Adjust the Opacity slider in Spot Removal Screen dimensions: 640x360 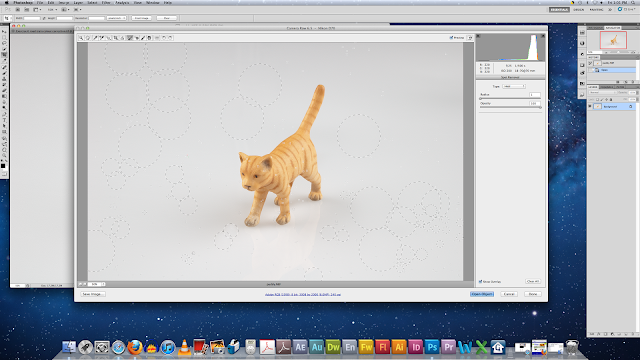pyautogui.click(x=510, y=107)
